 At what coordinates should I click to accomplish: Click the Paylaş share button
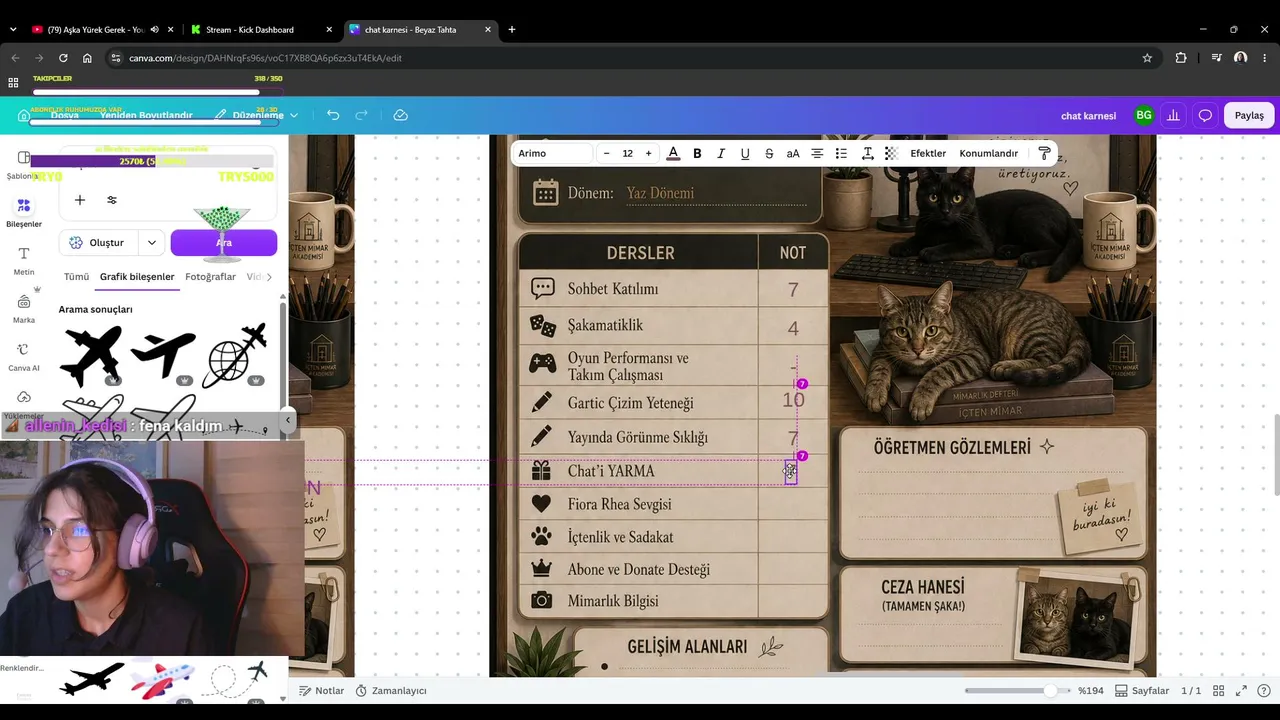1249,115
